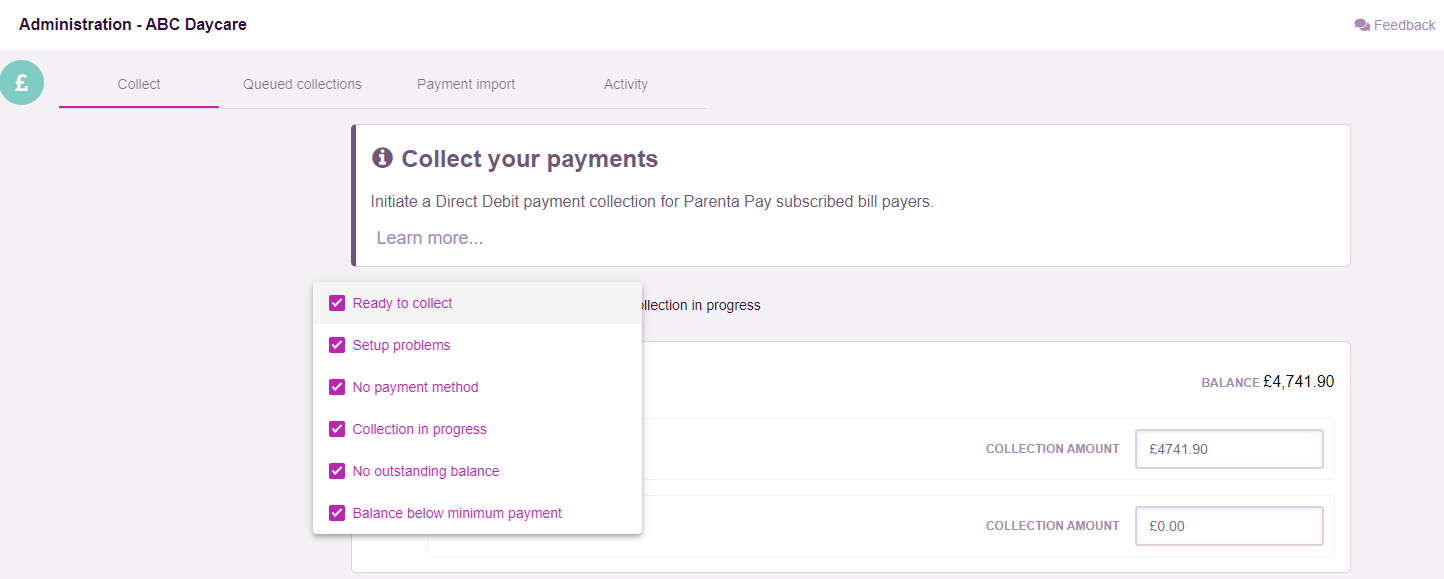The width and height of the screenshot is (1444, 579).
Task: Toggle the No outstanding balance checkbox
Action: 337,471
